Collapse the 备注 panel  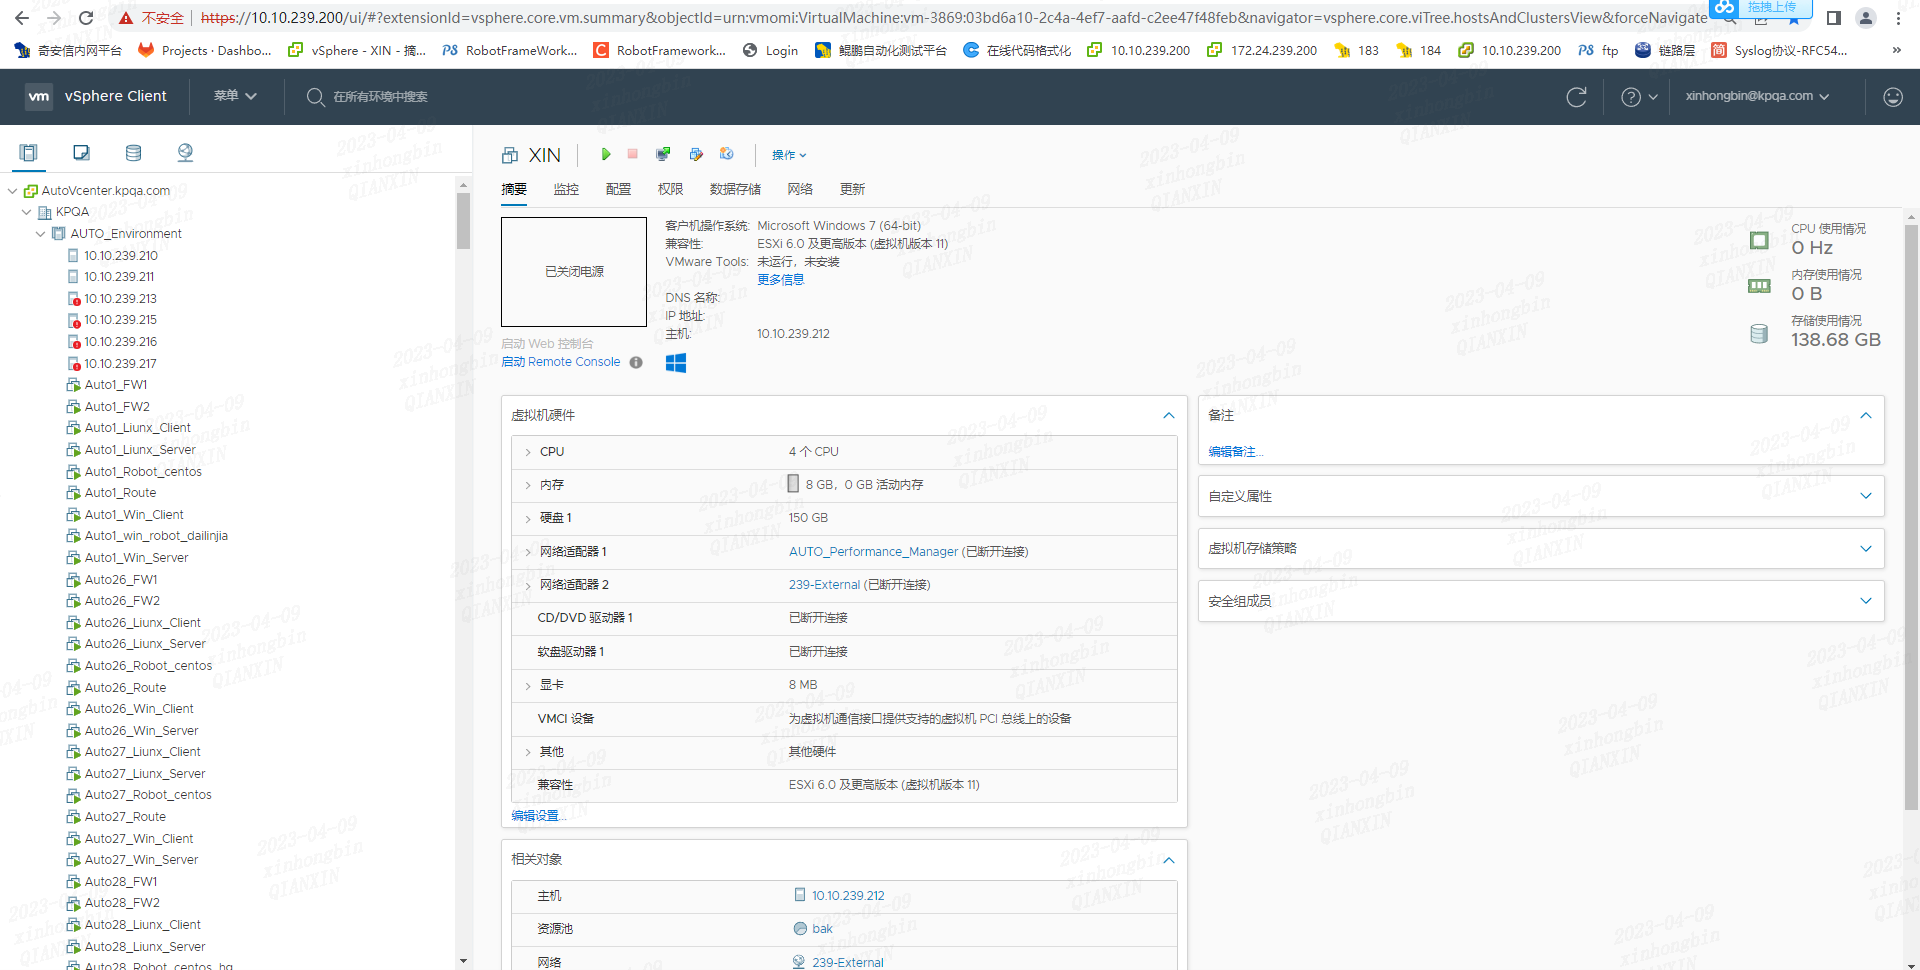click(1866, 415)
